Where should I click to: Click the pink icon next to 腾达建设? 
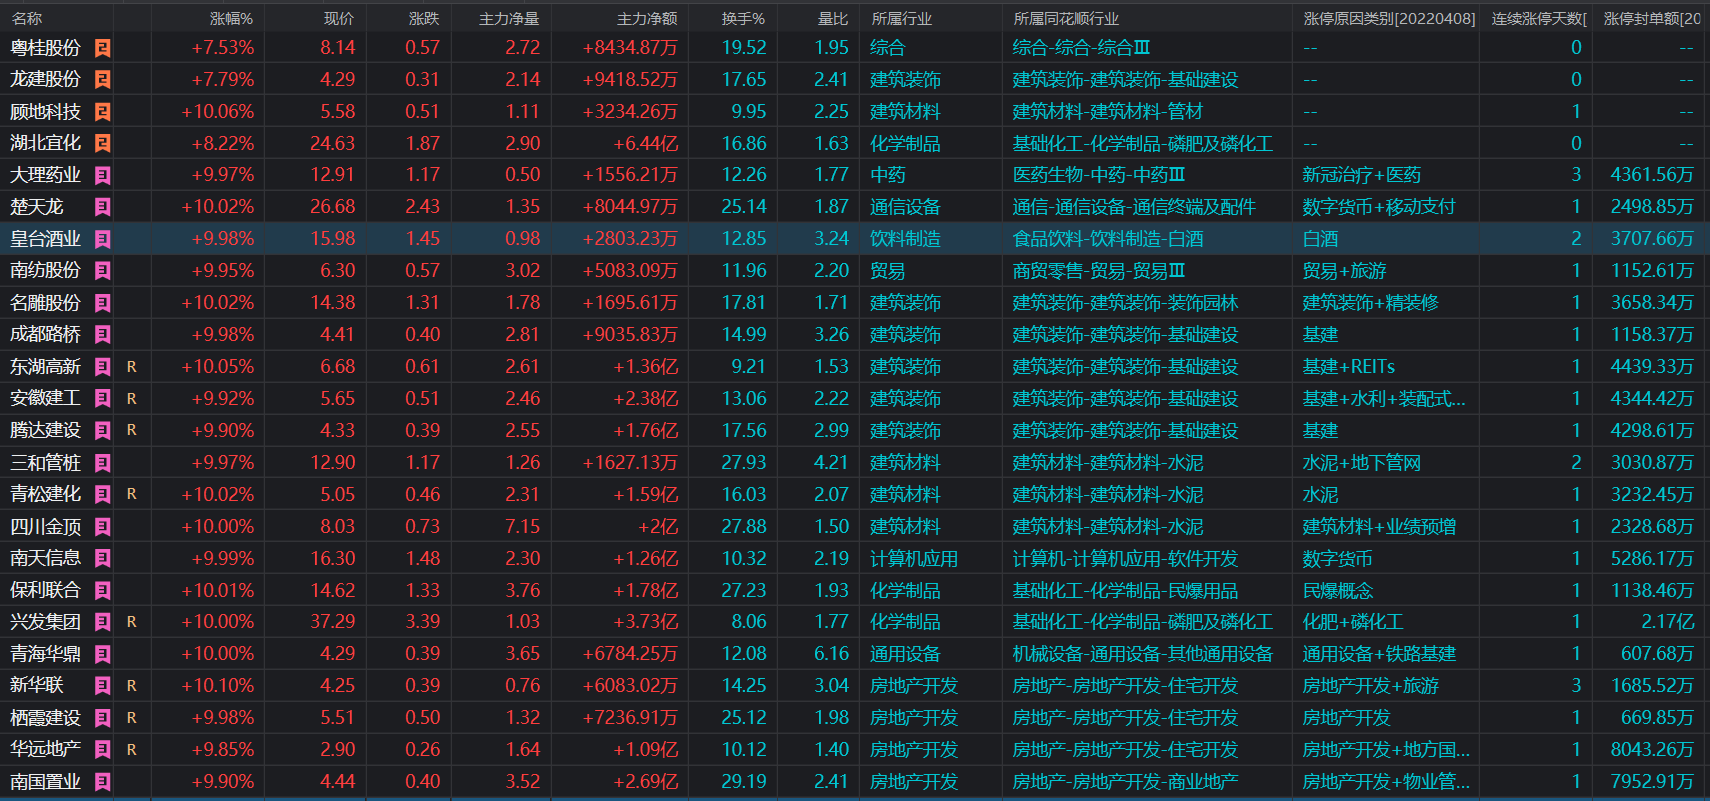102,431
